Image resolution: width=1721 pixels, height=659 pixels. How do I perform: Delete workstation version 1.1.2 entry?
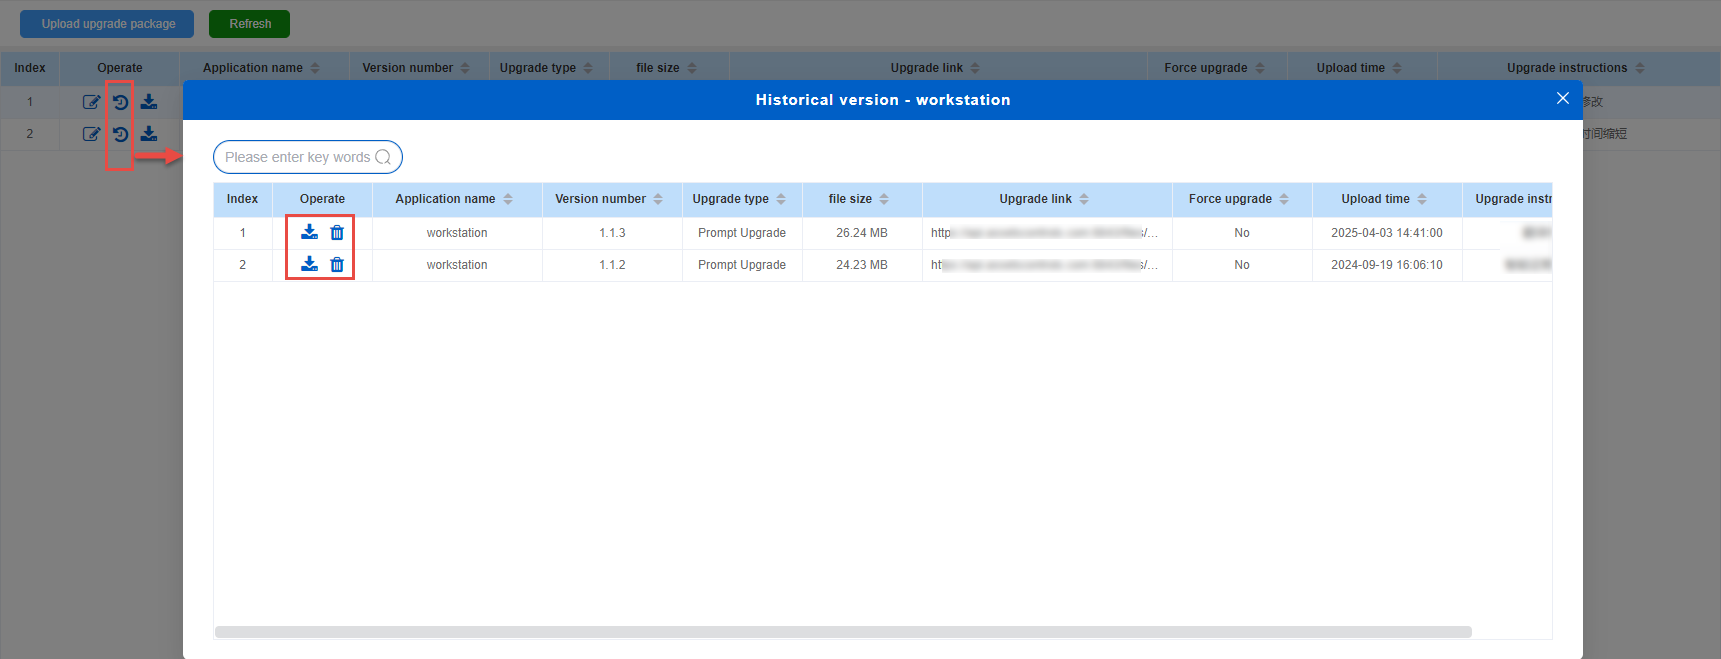337,264
